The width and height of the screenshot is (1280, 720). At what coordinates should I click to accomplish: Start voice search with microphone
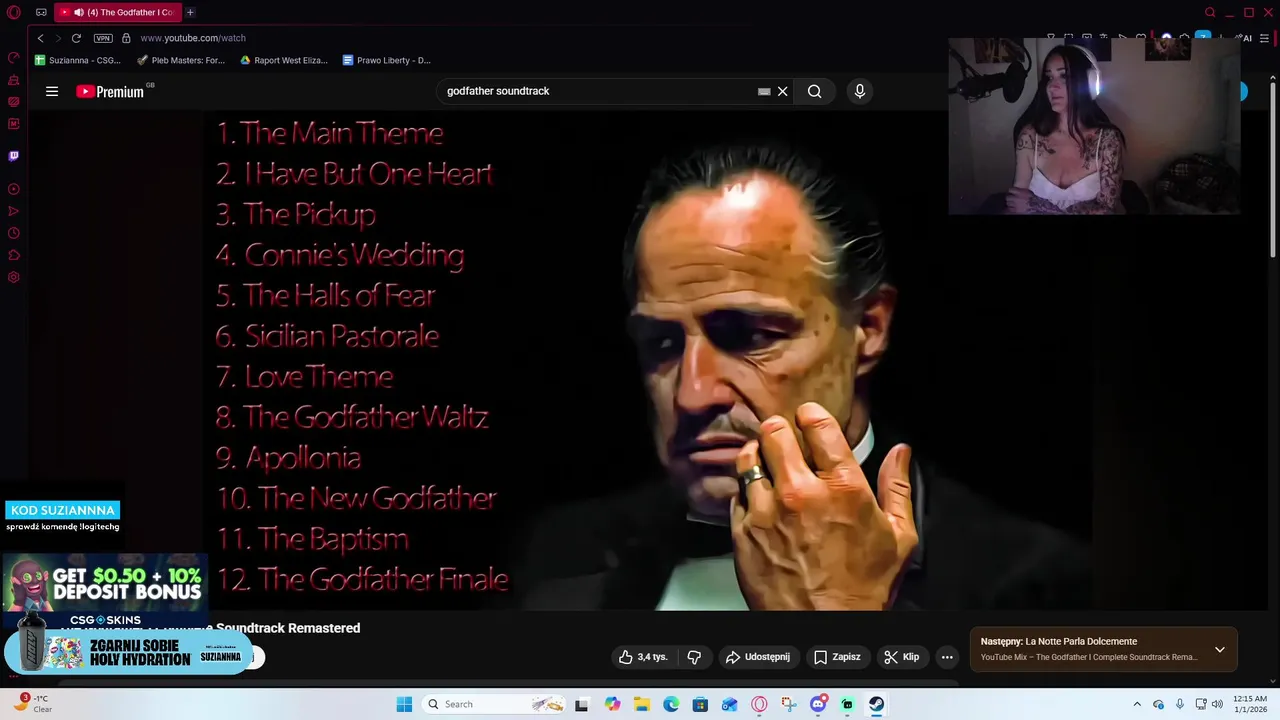pyautogui.click(x=859, y=91)
